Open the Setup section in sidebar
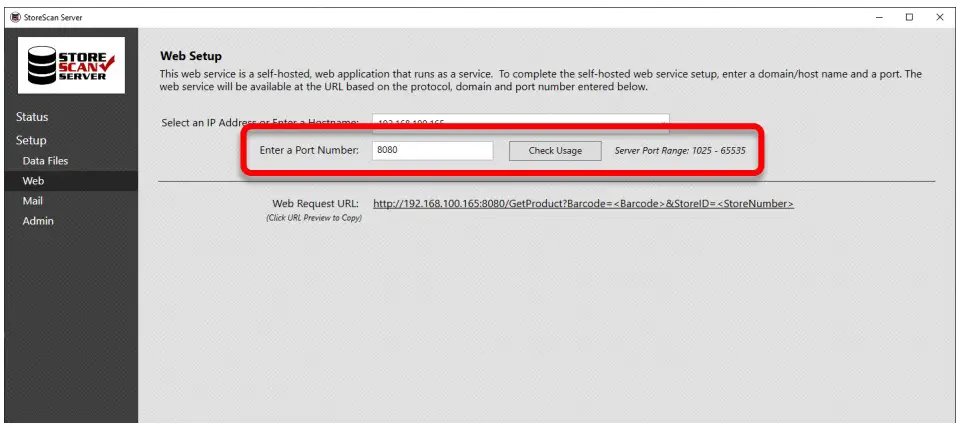This screenshot has width=967, height=429. (31, 141)
